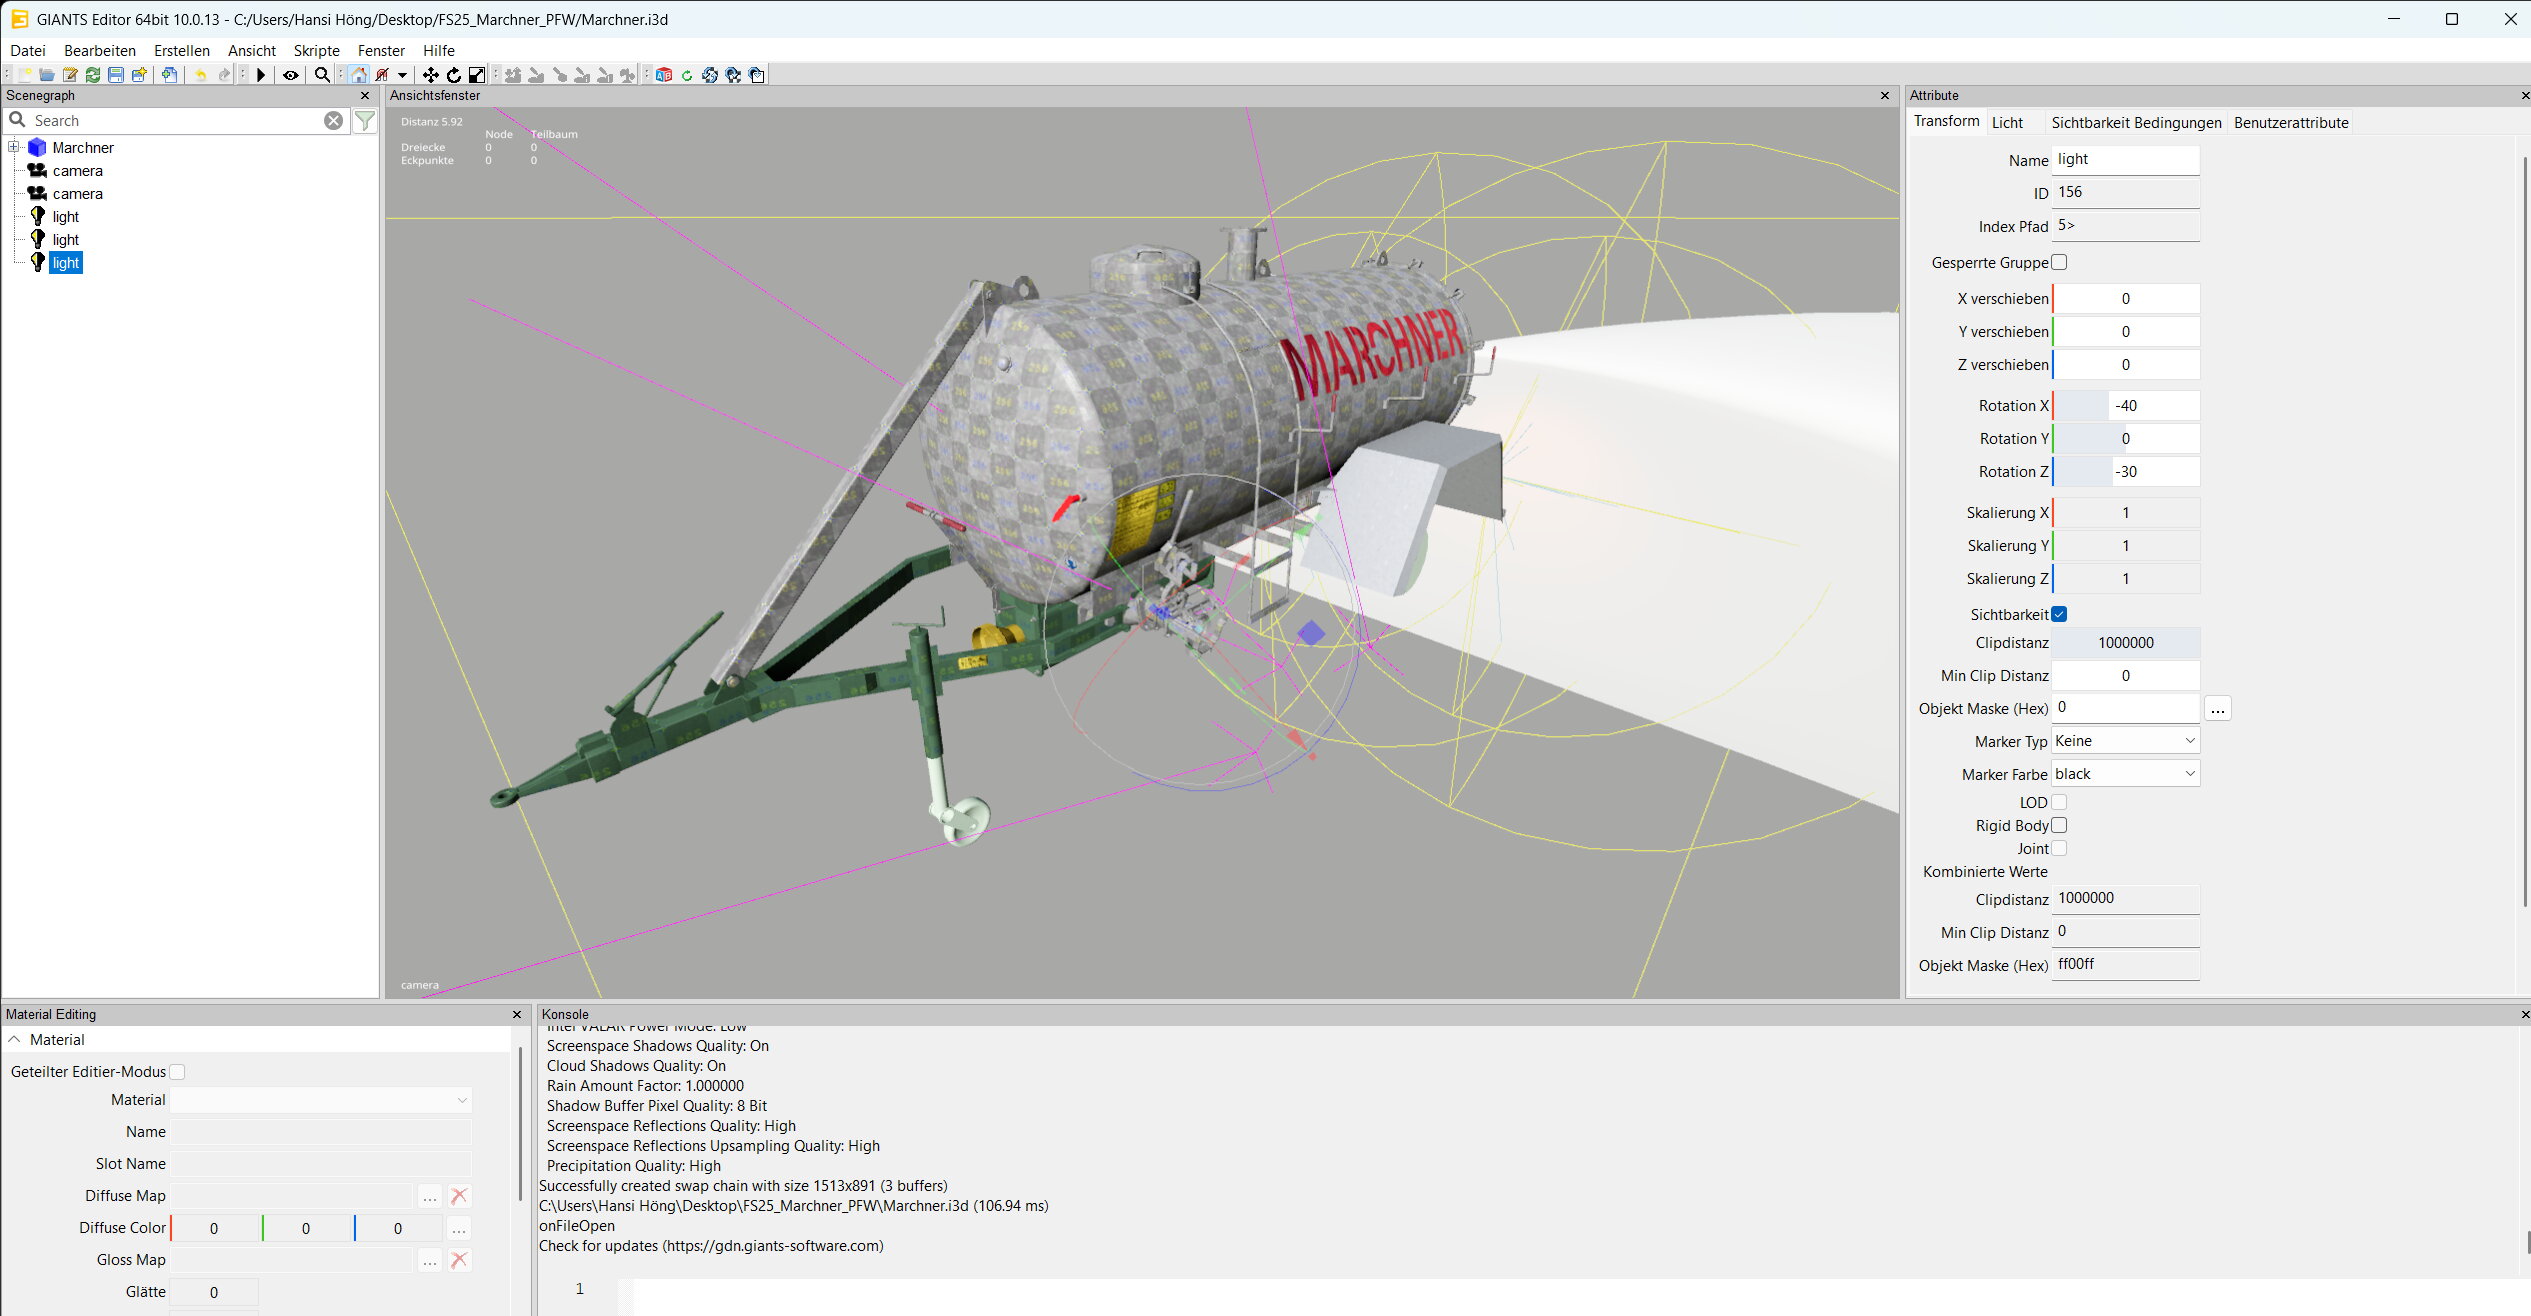
Task: Switch to the Licht tab
Action: (x=2006, y=122)
